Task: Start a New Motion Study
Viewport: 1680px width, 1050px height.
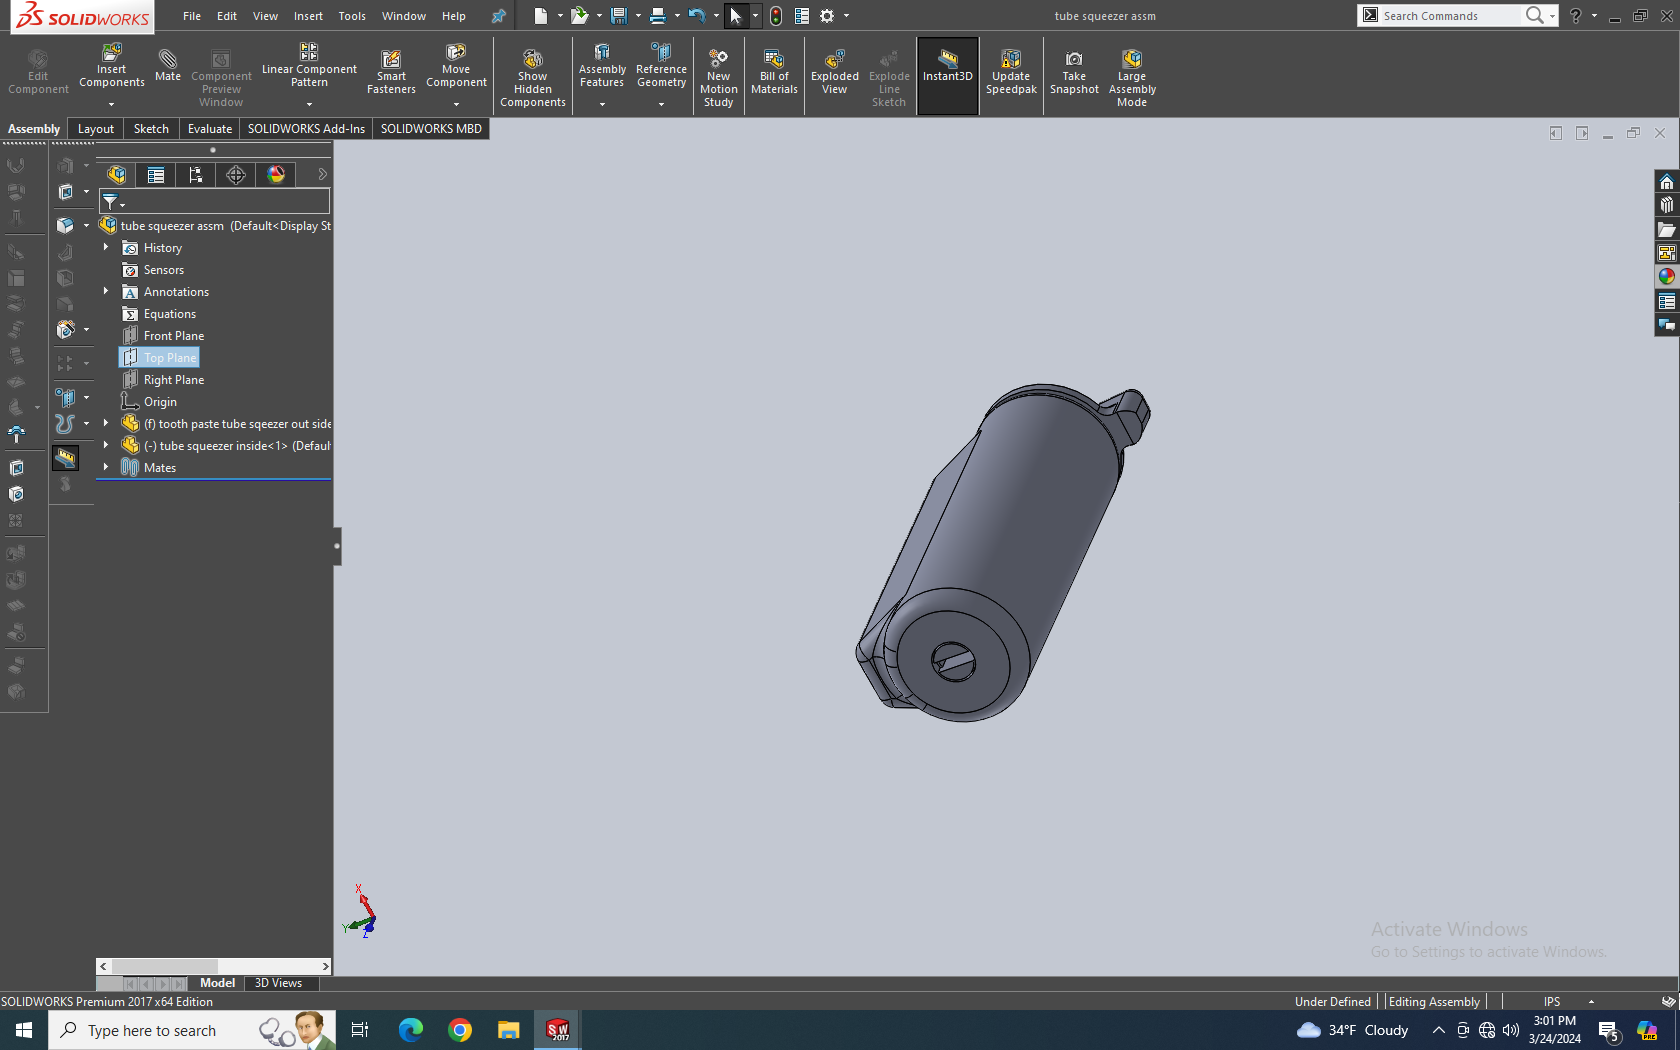Action: click(718, 77)
